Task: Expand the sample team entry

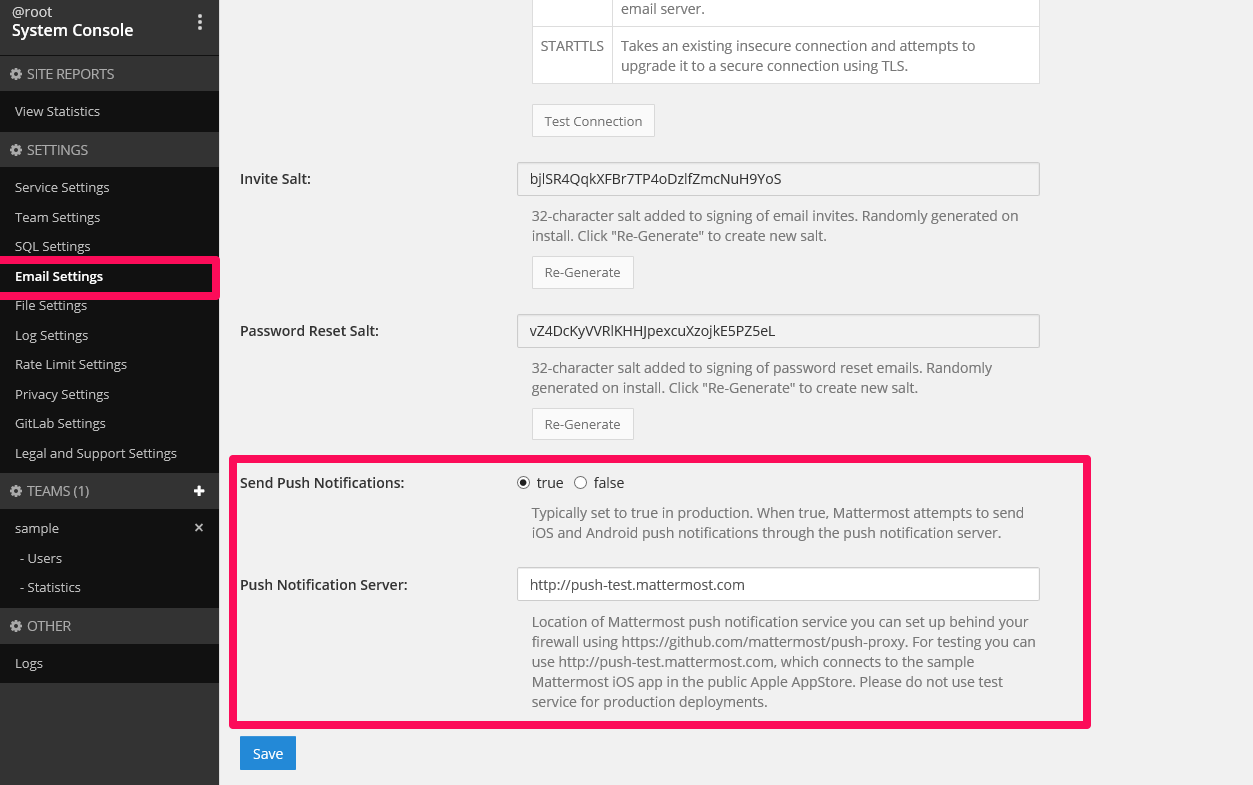Action: pyautogui.click(x=37, y=528)
